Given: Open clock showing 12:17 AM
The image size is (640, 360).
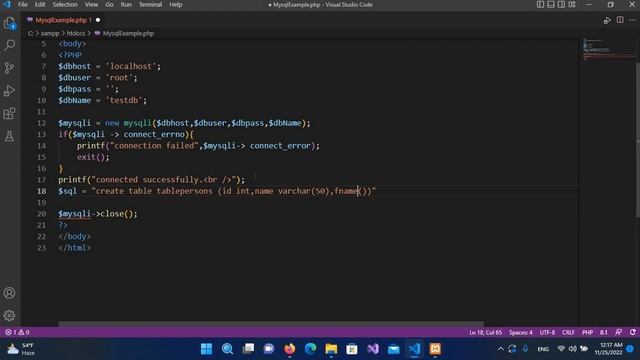Looking at the screenshot, I should pyautogui.click(x=608, y=349).
